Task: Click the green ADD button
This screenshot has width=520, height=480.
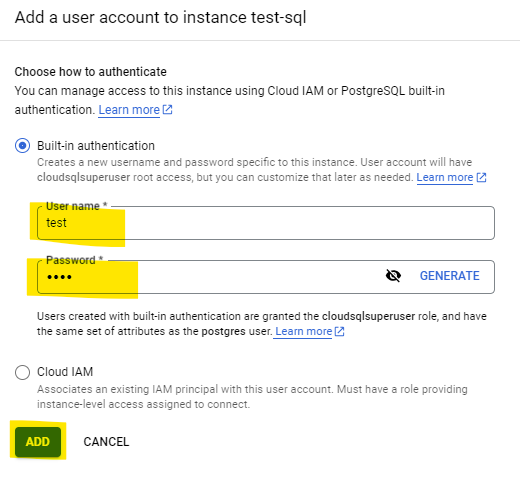Action: click(38, 442)
